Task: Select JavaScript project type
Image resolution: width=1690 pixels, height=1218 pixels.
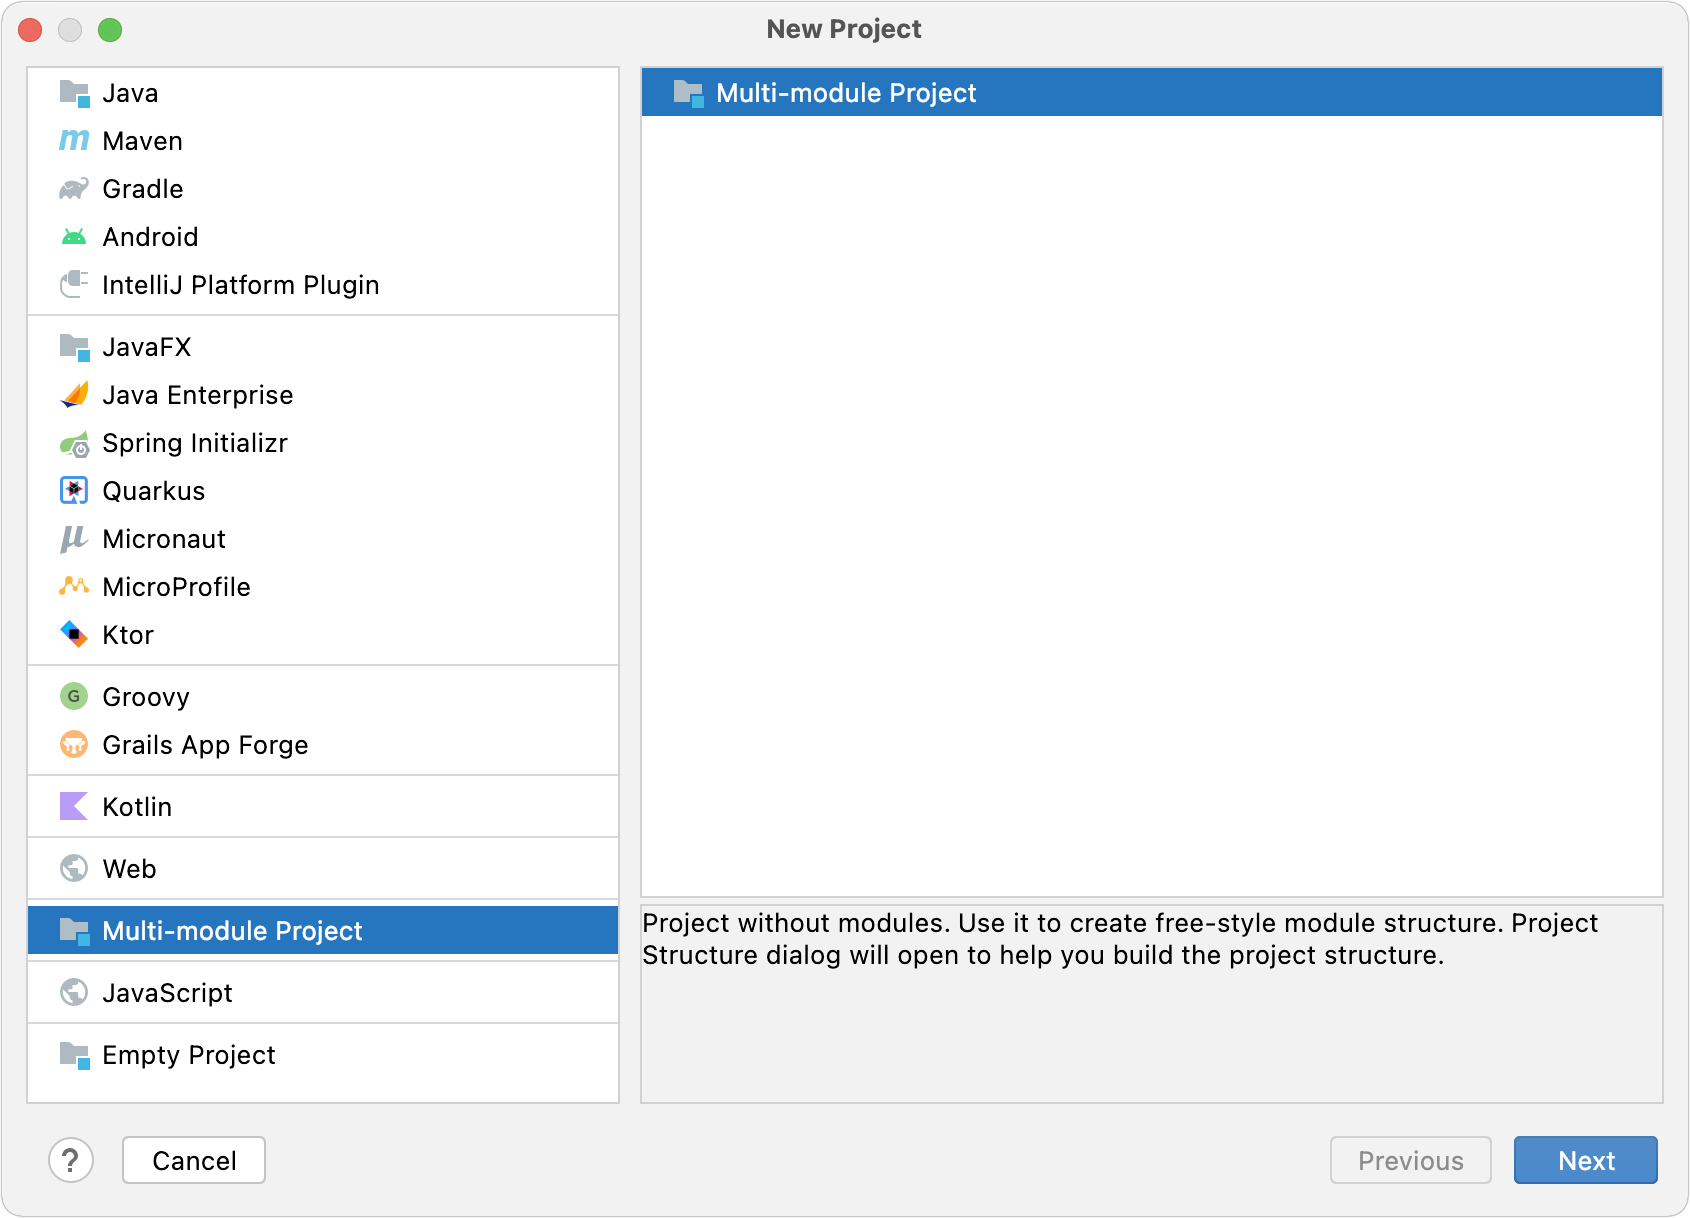Action: click(x=323, y=993)
